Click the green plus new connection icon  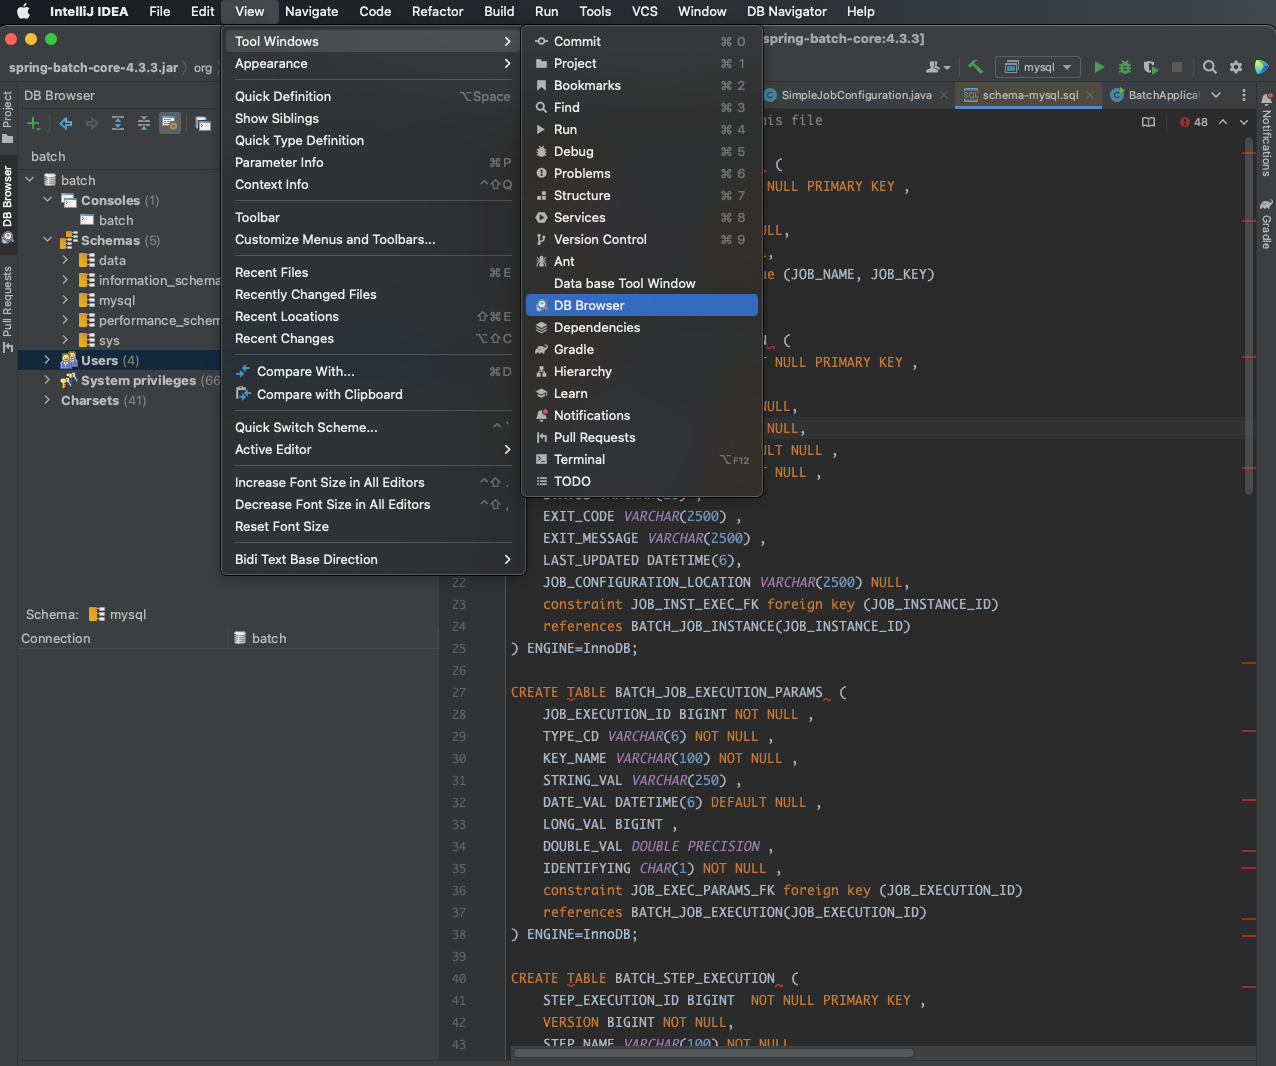coord(33,123)
